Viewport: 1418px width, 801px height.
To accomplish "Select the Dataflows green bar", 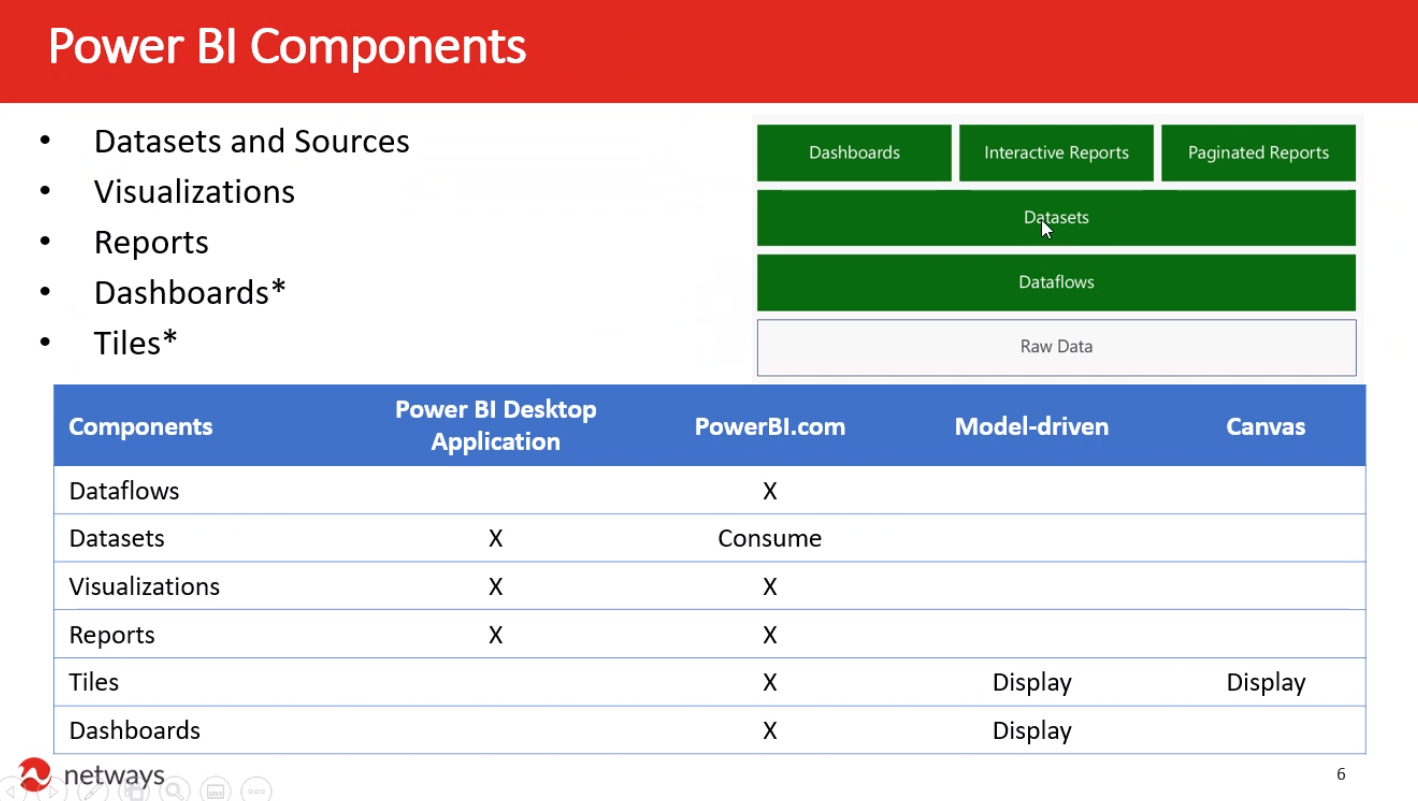I will coord(1056,282).
